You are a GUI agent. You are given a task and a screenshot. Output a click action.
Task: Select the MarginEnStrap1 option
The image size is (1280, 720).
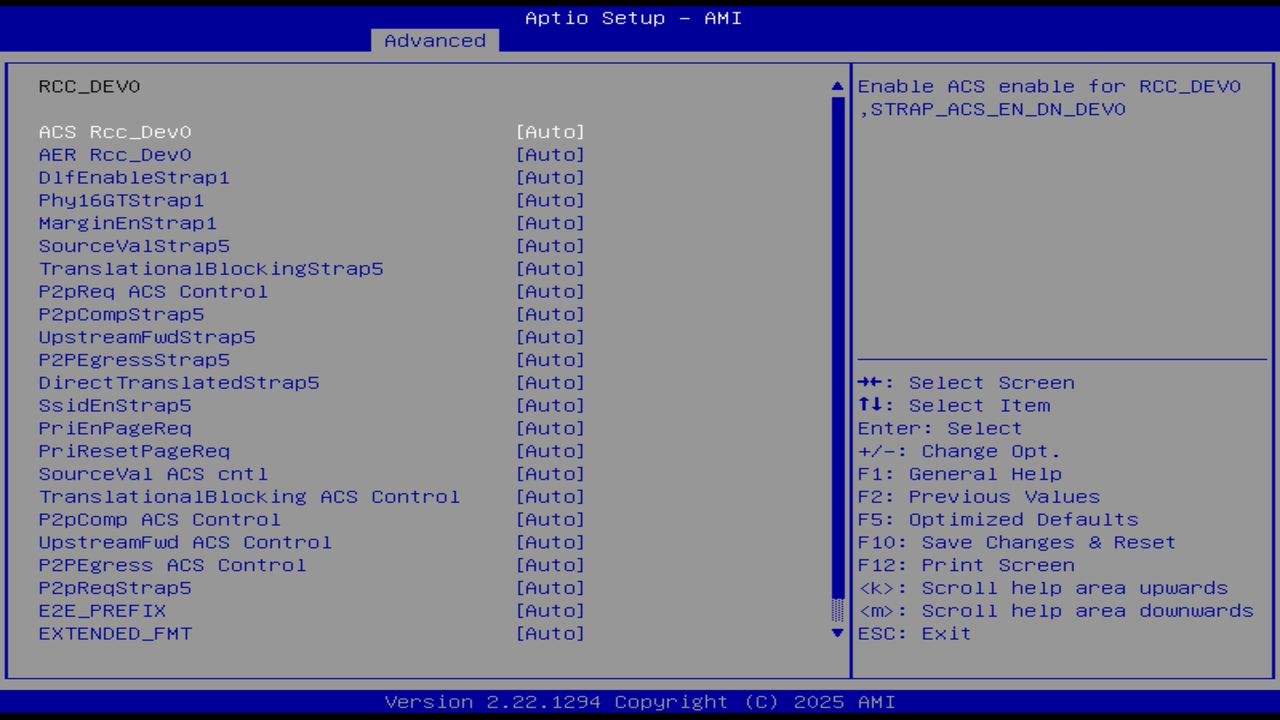pos(127,223)
